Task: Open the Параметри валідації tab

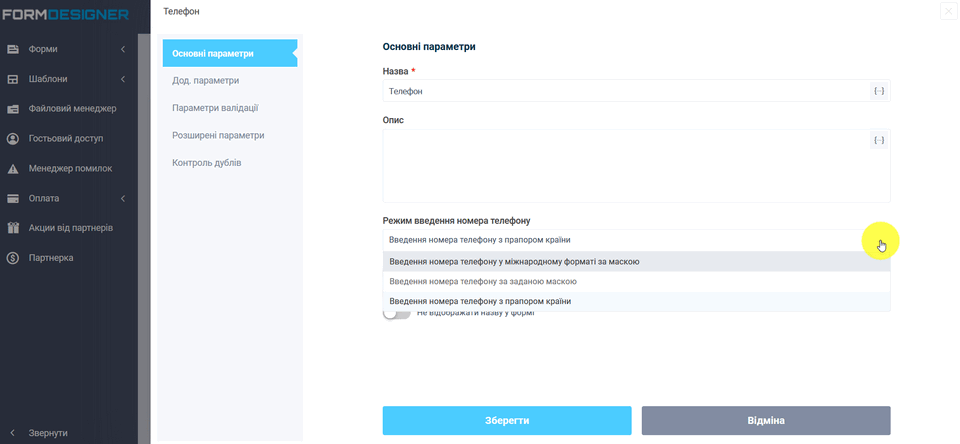Action: [x=216, y=107]
